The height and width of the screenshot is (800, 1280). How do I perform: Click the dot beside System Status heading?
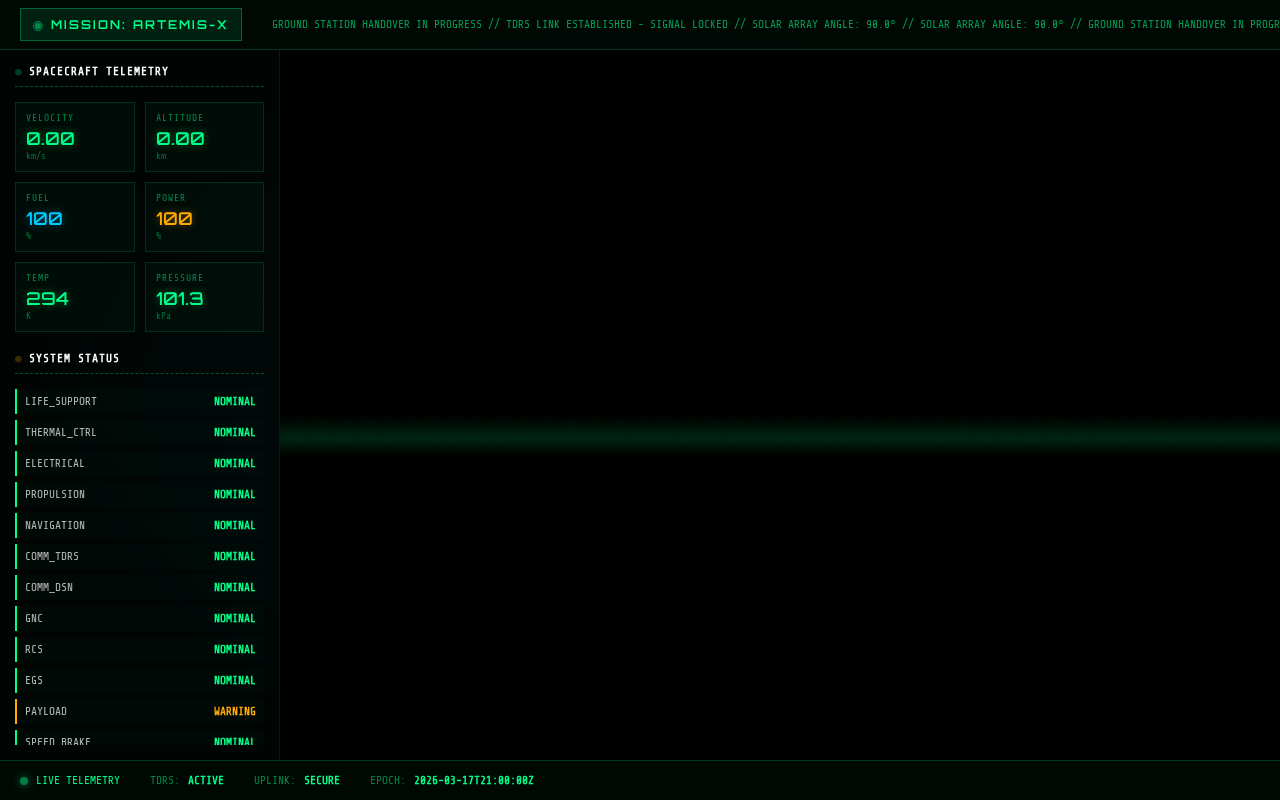pyautogui.click(x=18, y=359)
